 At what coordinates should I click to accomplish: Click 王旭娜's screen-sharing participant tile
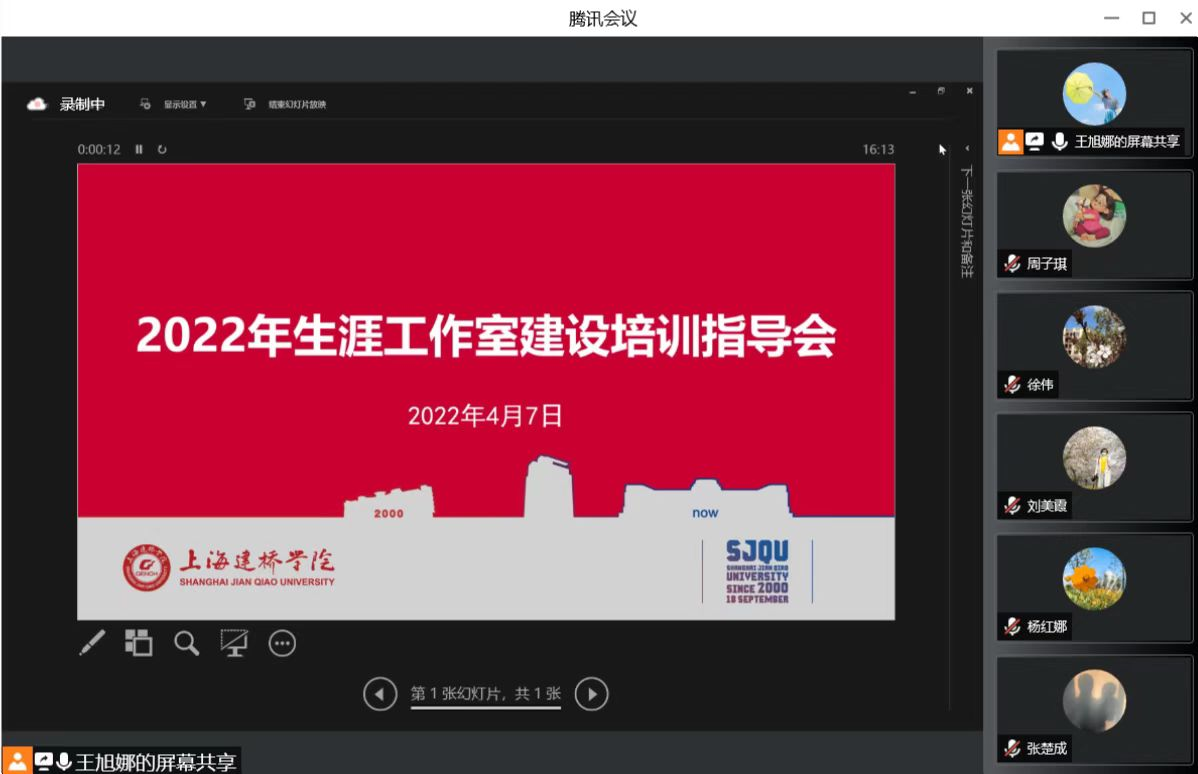coord(1094,102)
